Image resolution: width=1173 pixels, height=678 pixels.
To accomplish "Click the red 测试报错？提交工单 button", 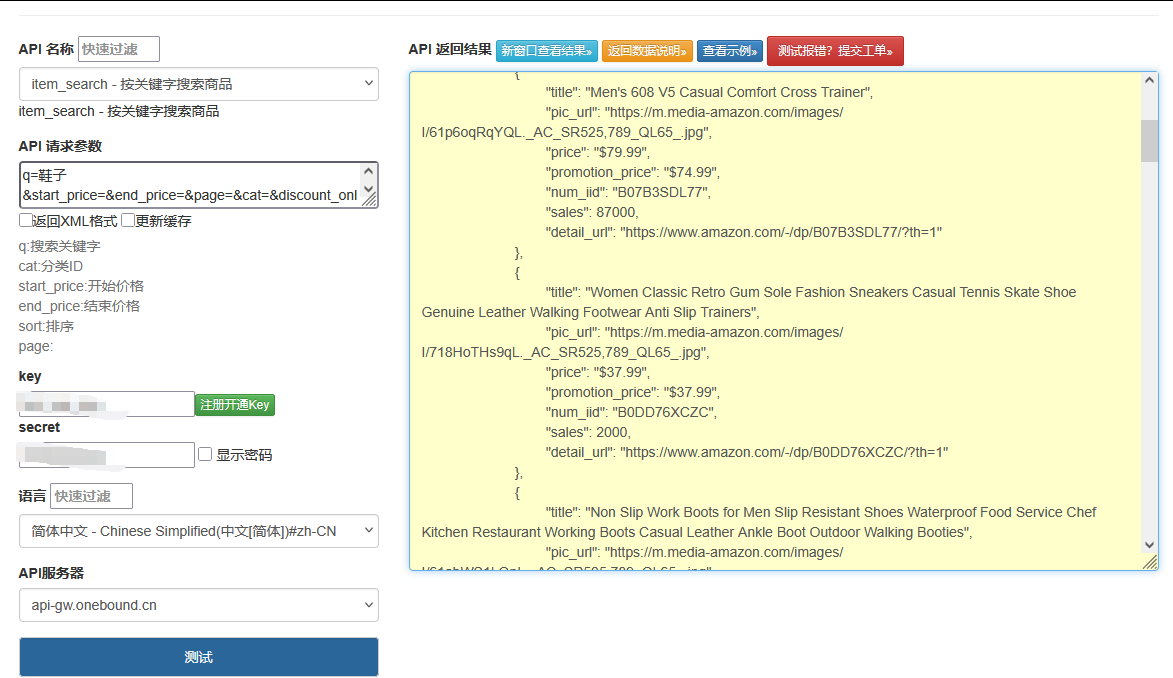I will (x=835, y=51).
